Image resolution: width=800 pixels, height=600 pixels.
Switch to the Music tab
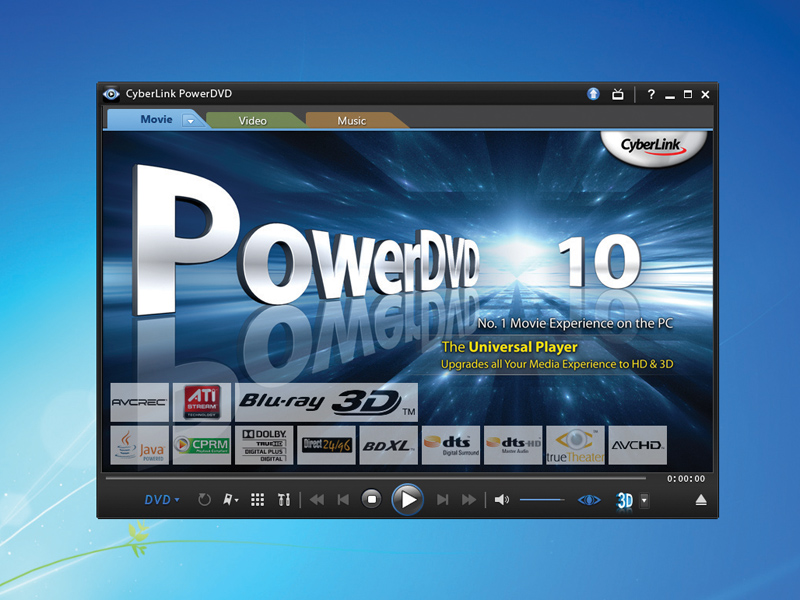(352, 121)
